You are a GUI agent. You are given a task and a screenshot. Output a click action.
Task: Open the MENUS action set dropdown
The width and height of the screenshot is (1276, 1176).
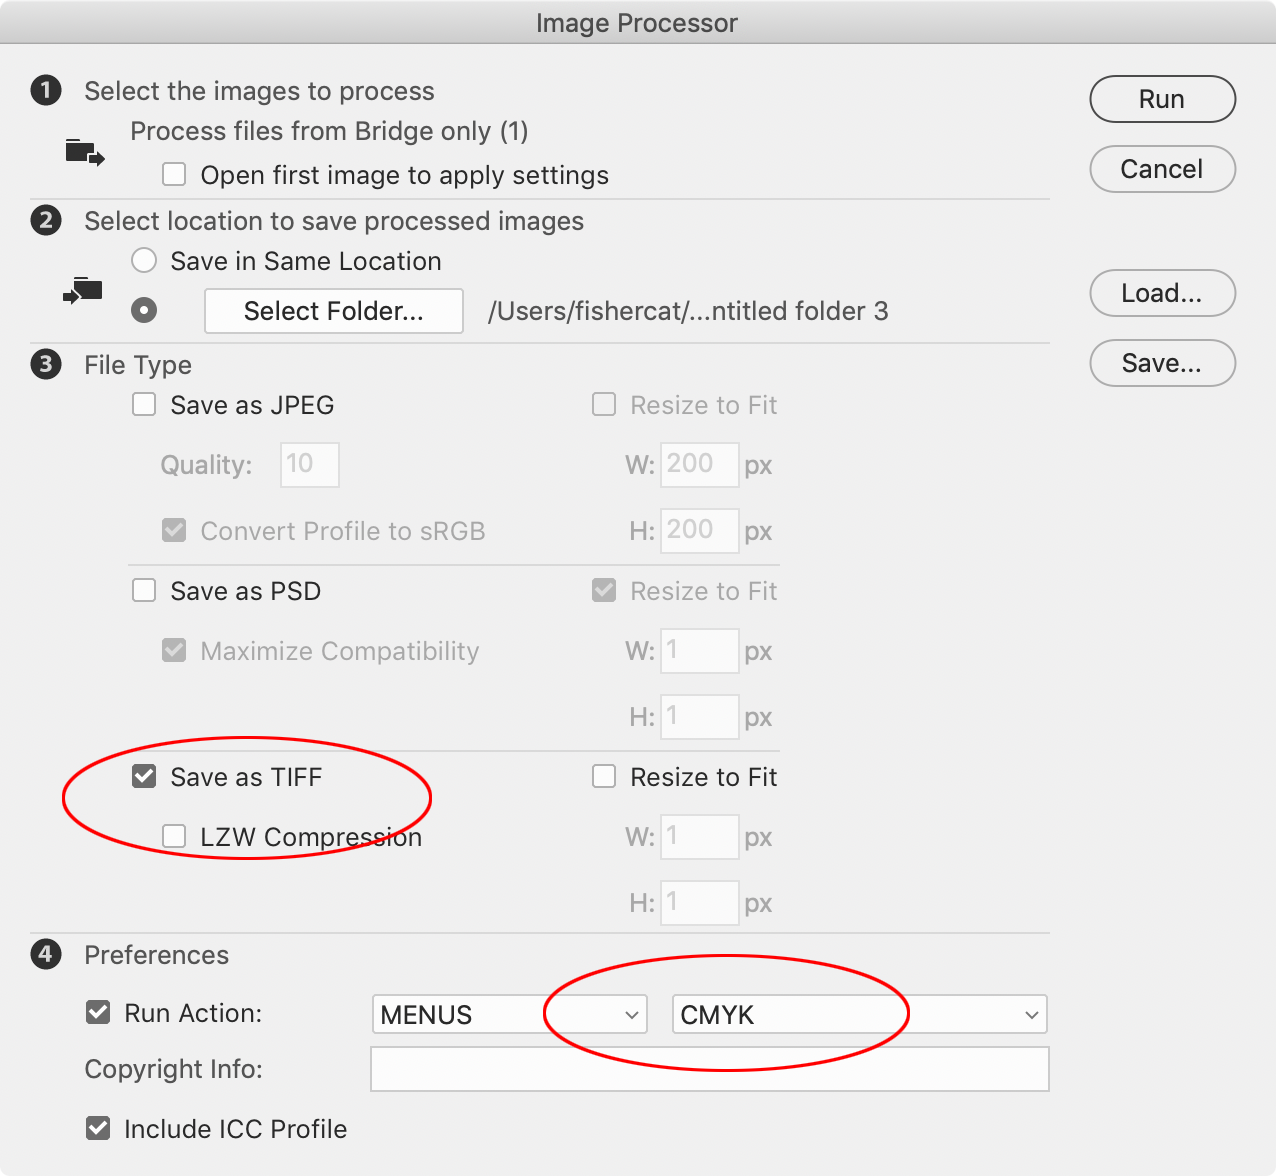[509, 1014]
